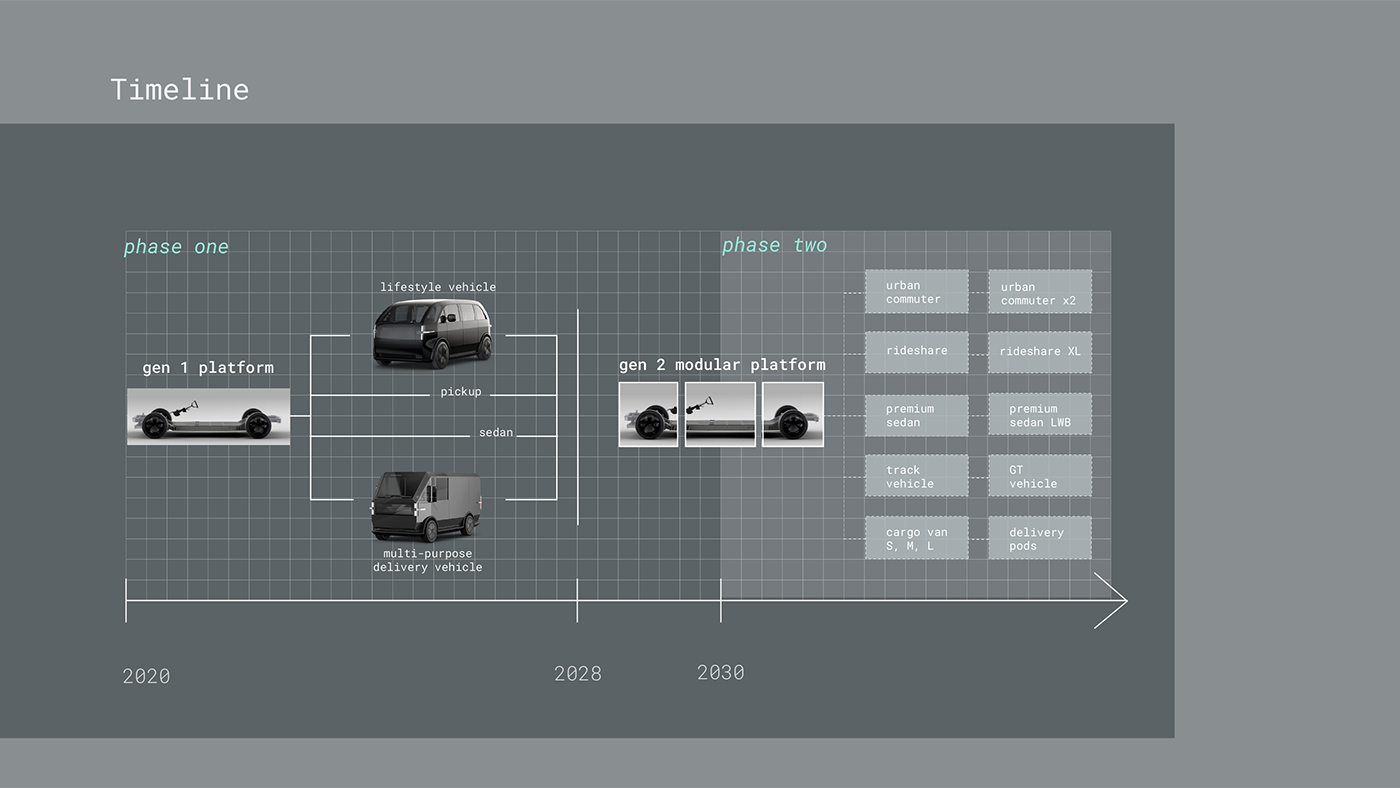Enable the rideshare XL variant
This screenshot has height=788, width=1400.
(1039, 351)
